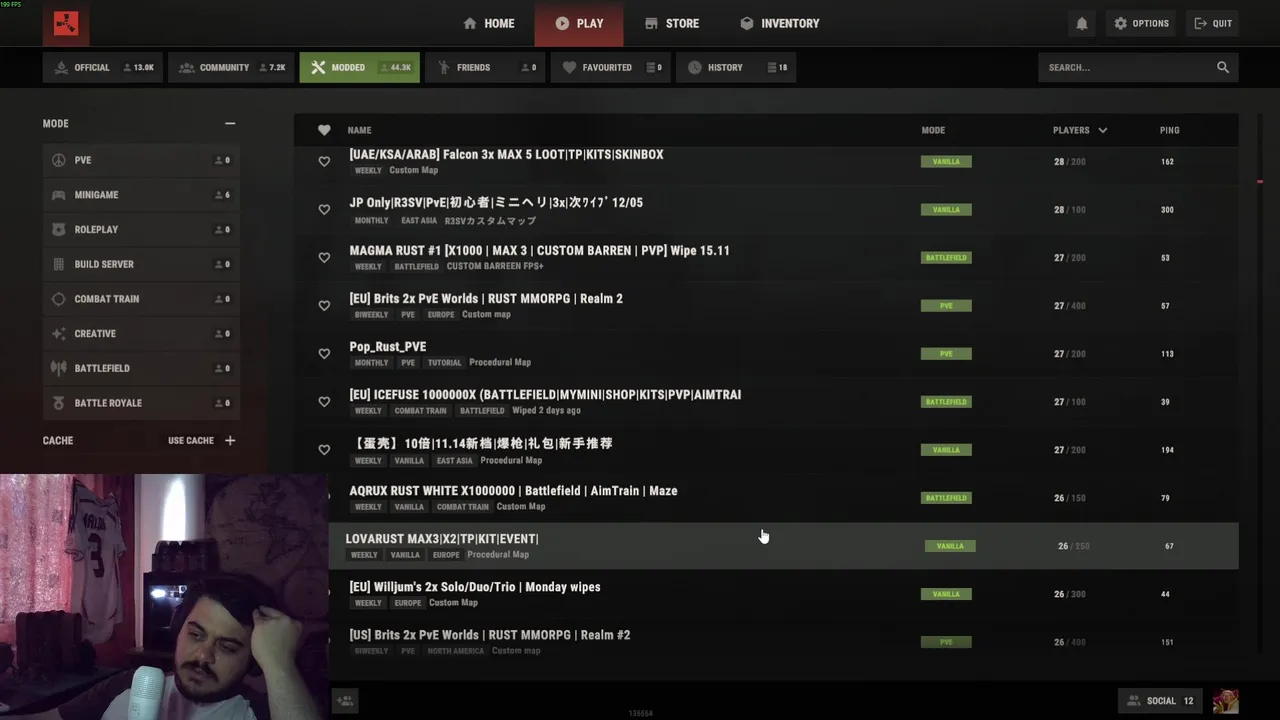Open the notifications bell
The image size is (1280, 720).
pyautogui.click(x=1081, y=23)
